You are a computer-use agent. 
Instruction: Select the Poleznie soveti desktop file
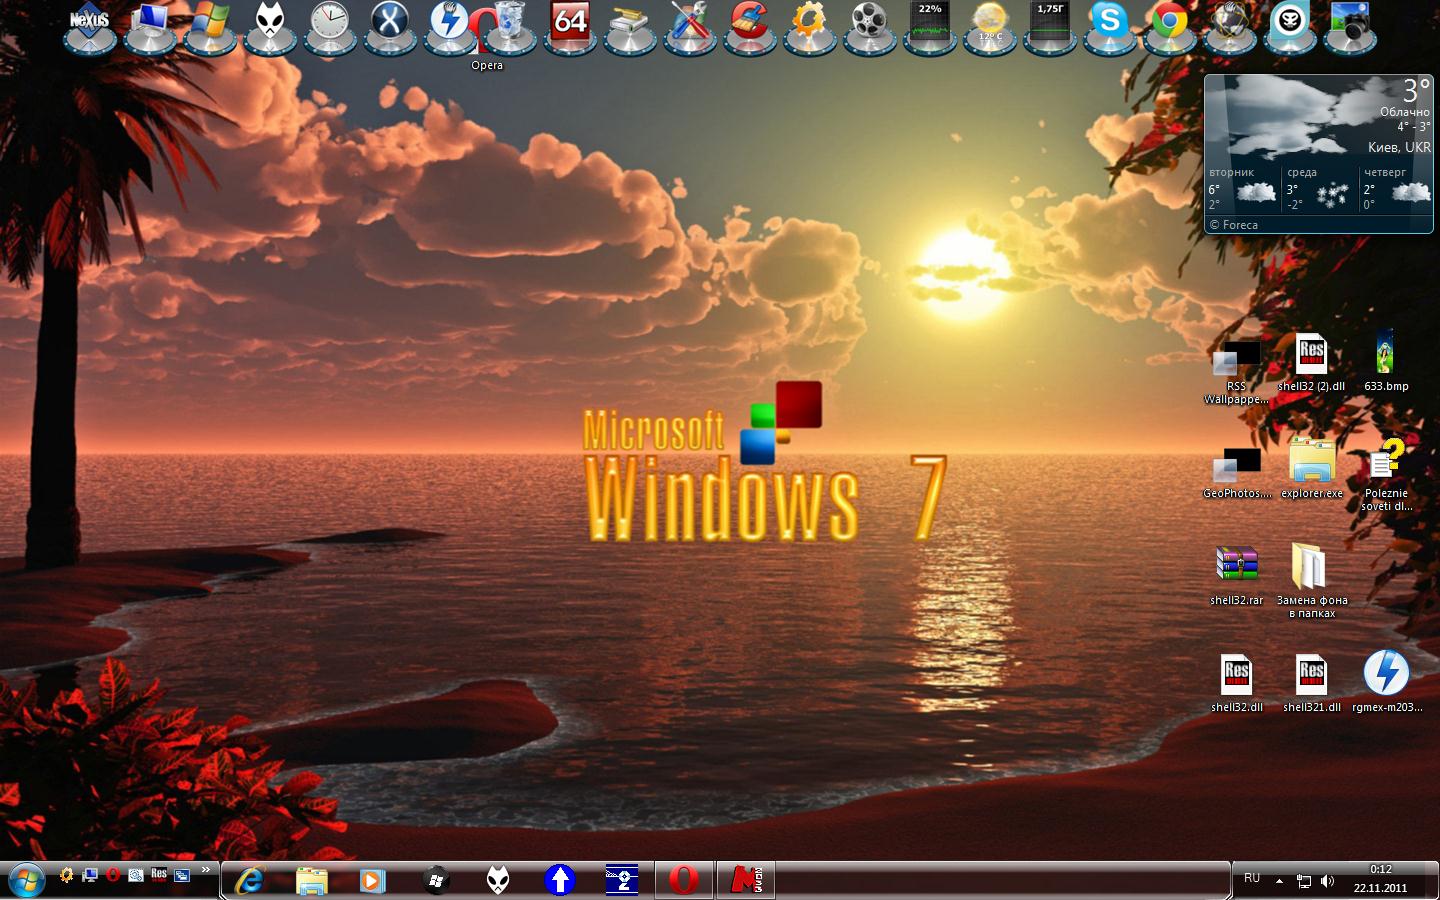point(1386,475)
